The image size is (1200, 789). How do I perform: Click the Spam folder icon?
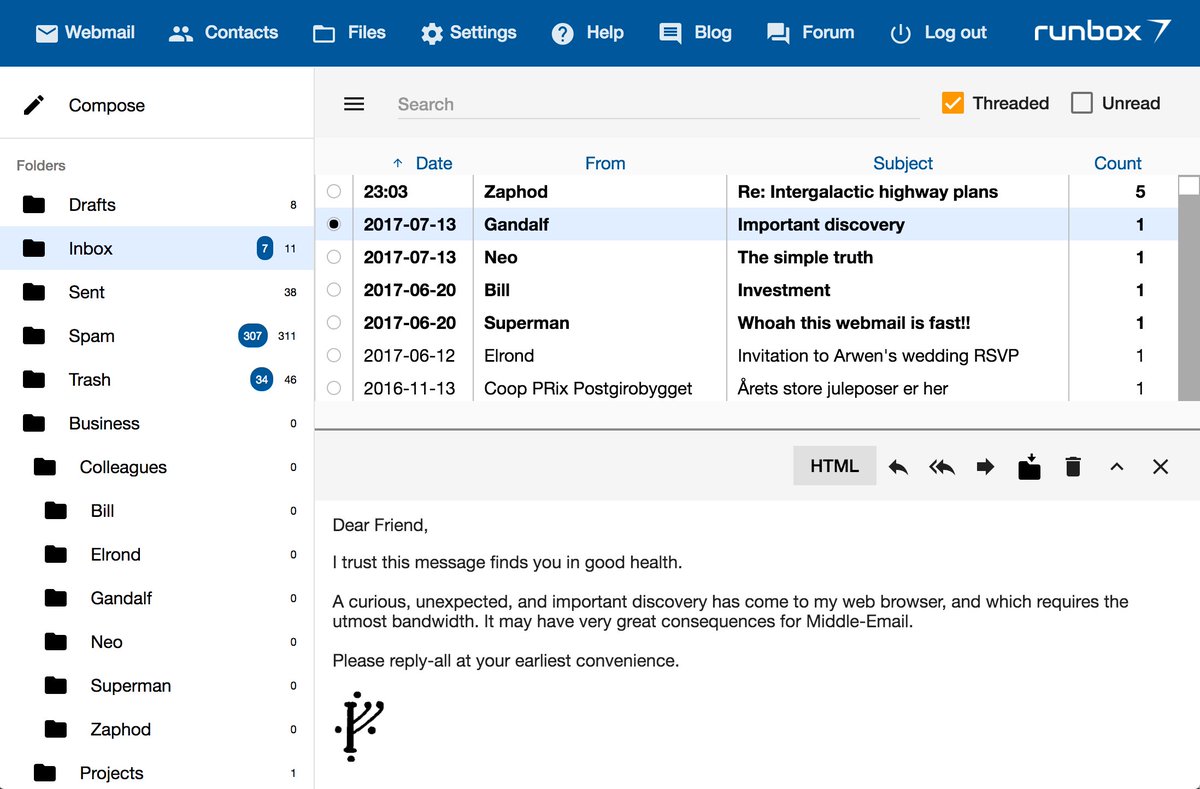[34, 336]
